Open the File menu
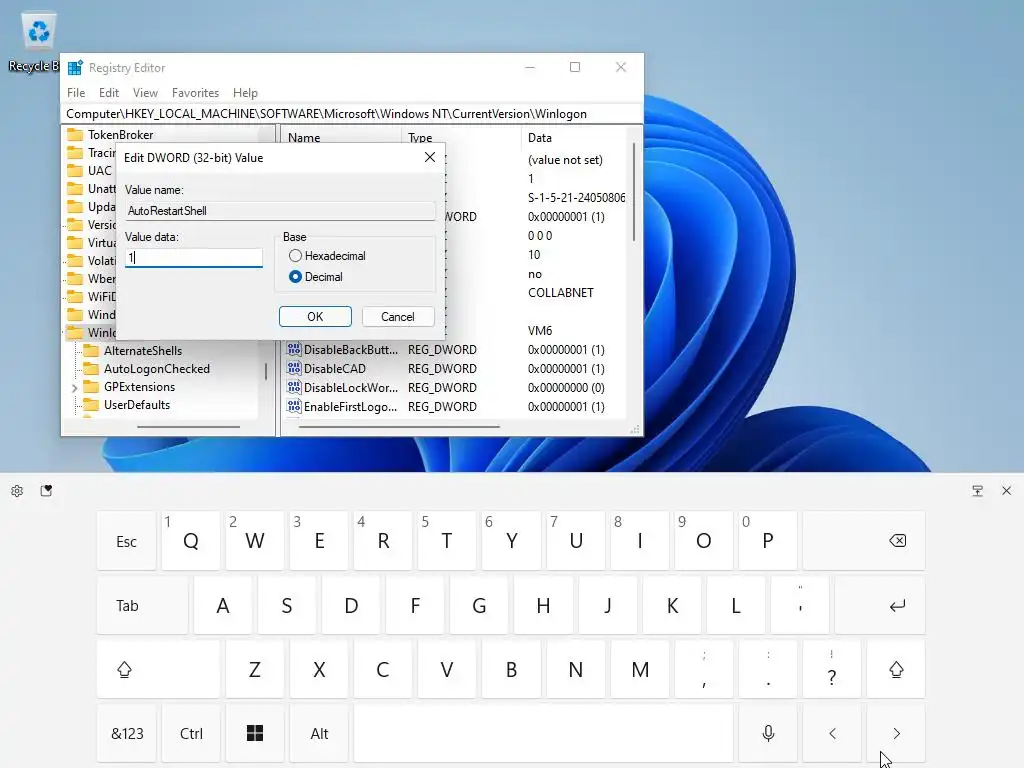This screenshot has height=768, width=1024. pos(76,93)
